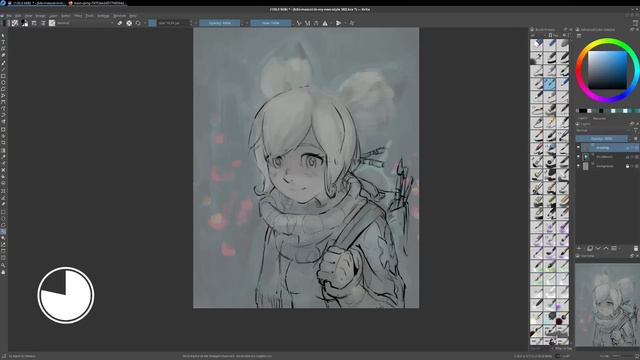
Task: Toggle horizontal mirror tool
Action: pos(325,23)
